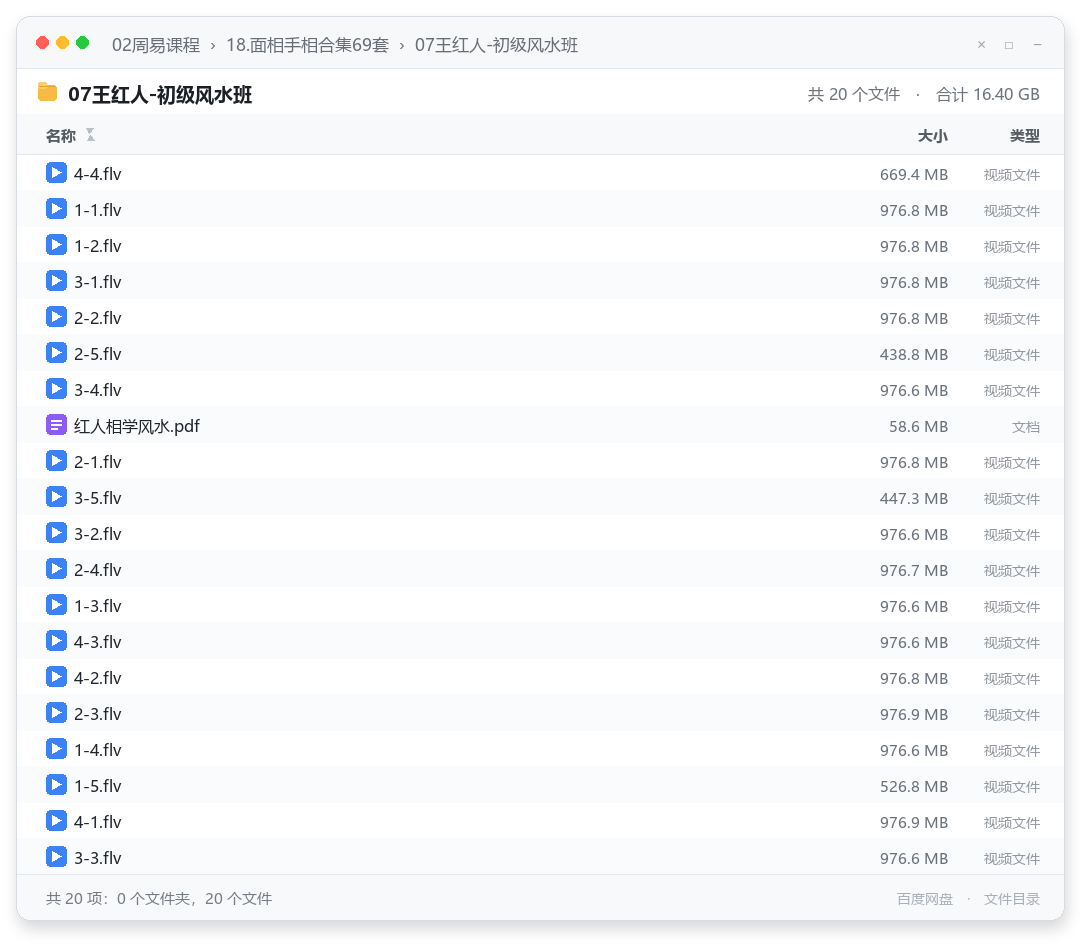The height and width of the screenshot is (944, 1080).
Task: Select the video icon of 3-4.flv
Action: (x=56, y=388)
